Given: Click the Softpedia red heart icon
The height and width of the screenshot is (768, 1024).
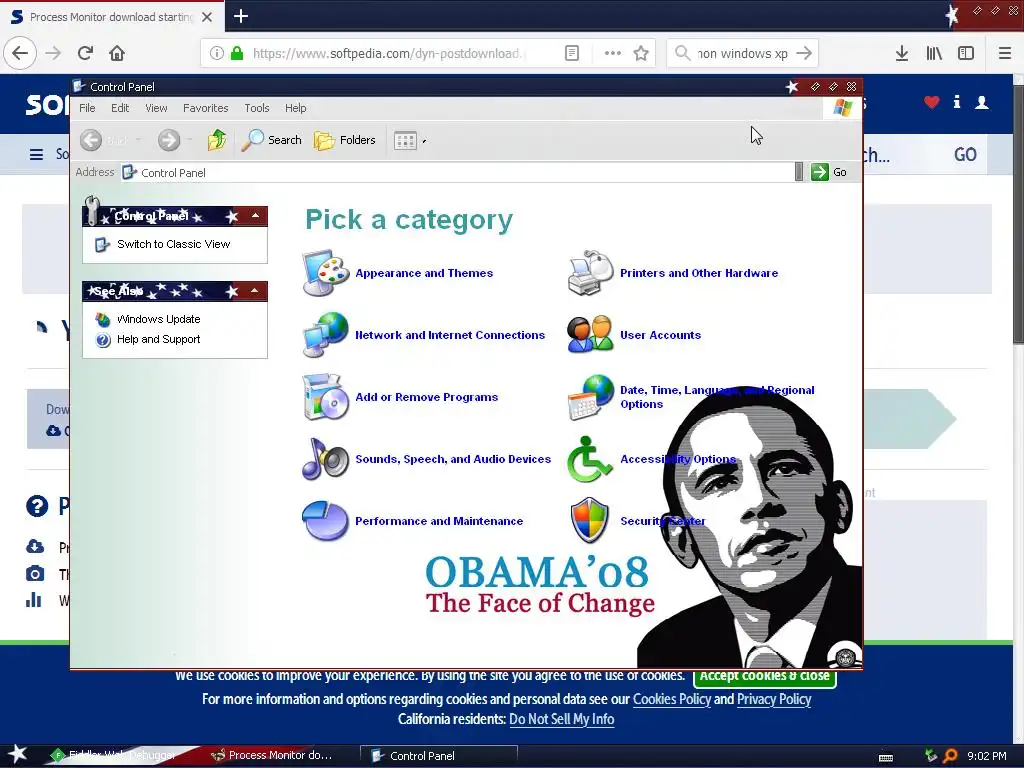Looking at the screenshot, I should click(931, 102).
